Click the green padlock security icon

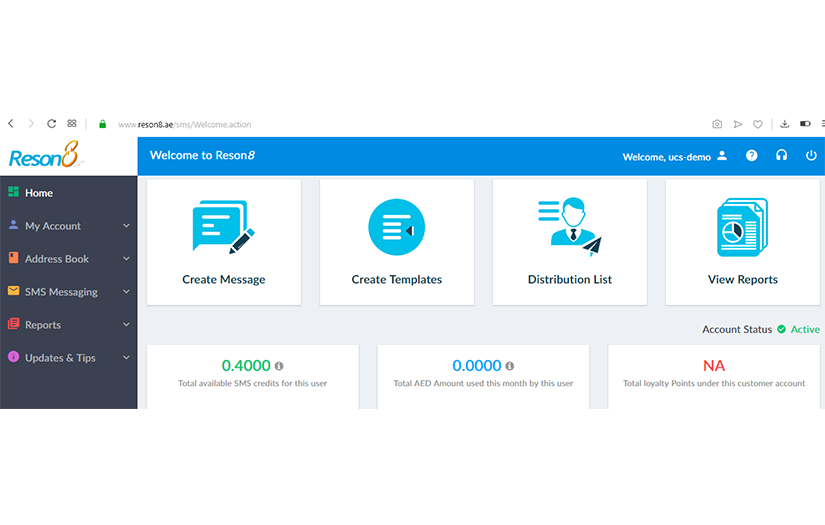pyautogui.click(x=103, y=124)
